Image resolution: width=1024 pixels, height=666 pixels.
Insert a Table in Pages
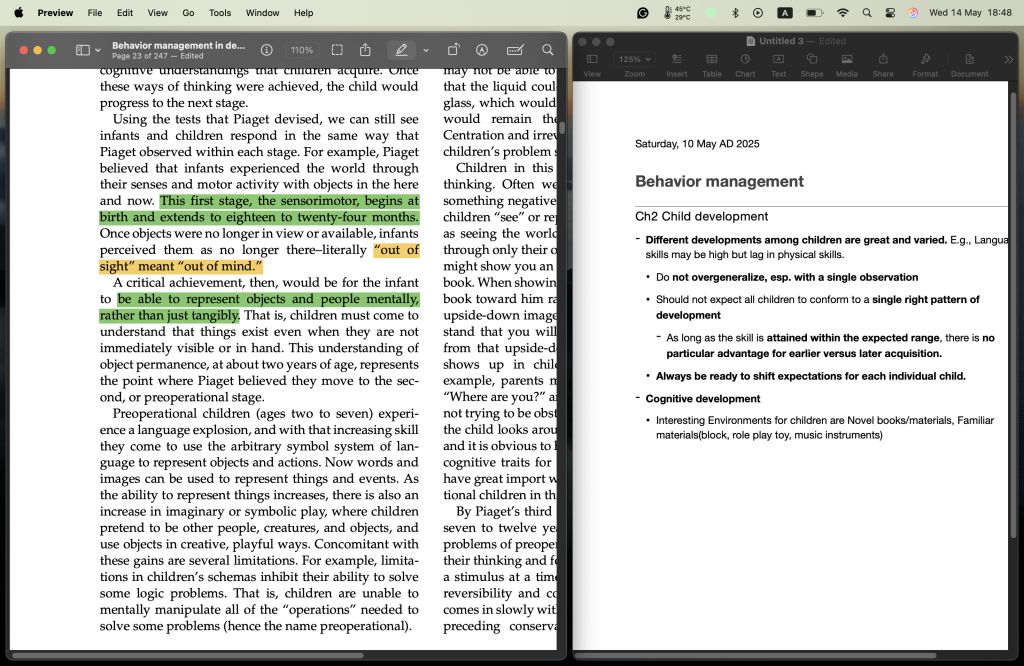pos(711,64)
